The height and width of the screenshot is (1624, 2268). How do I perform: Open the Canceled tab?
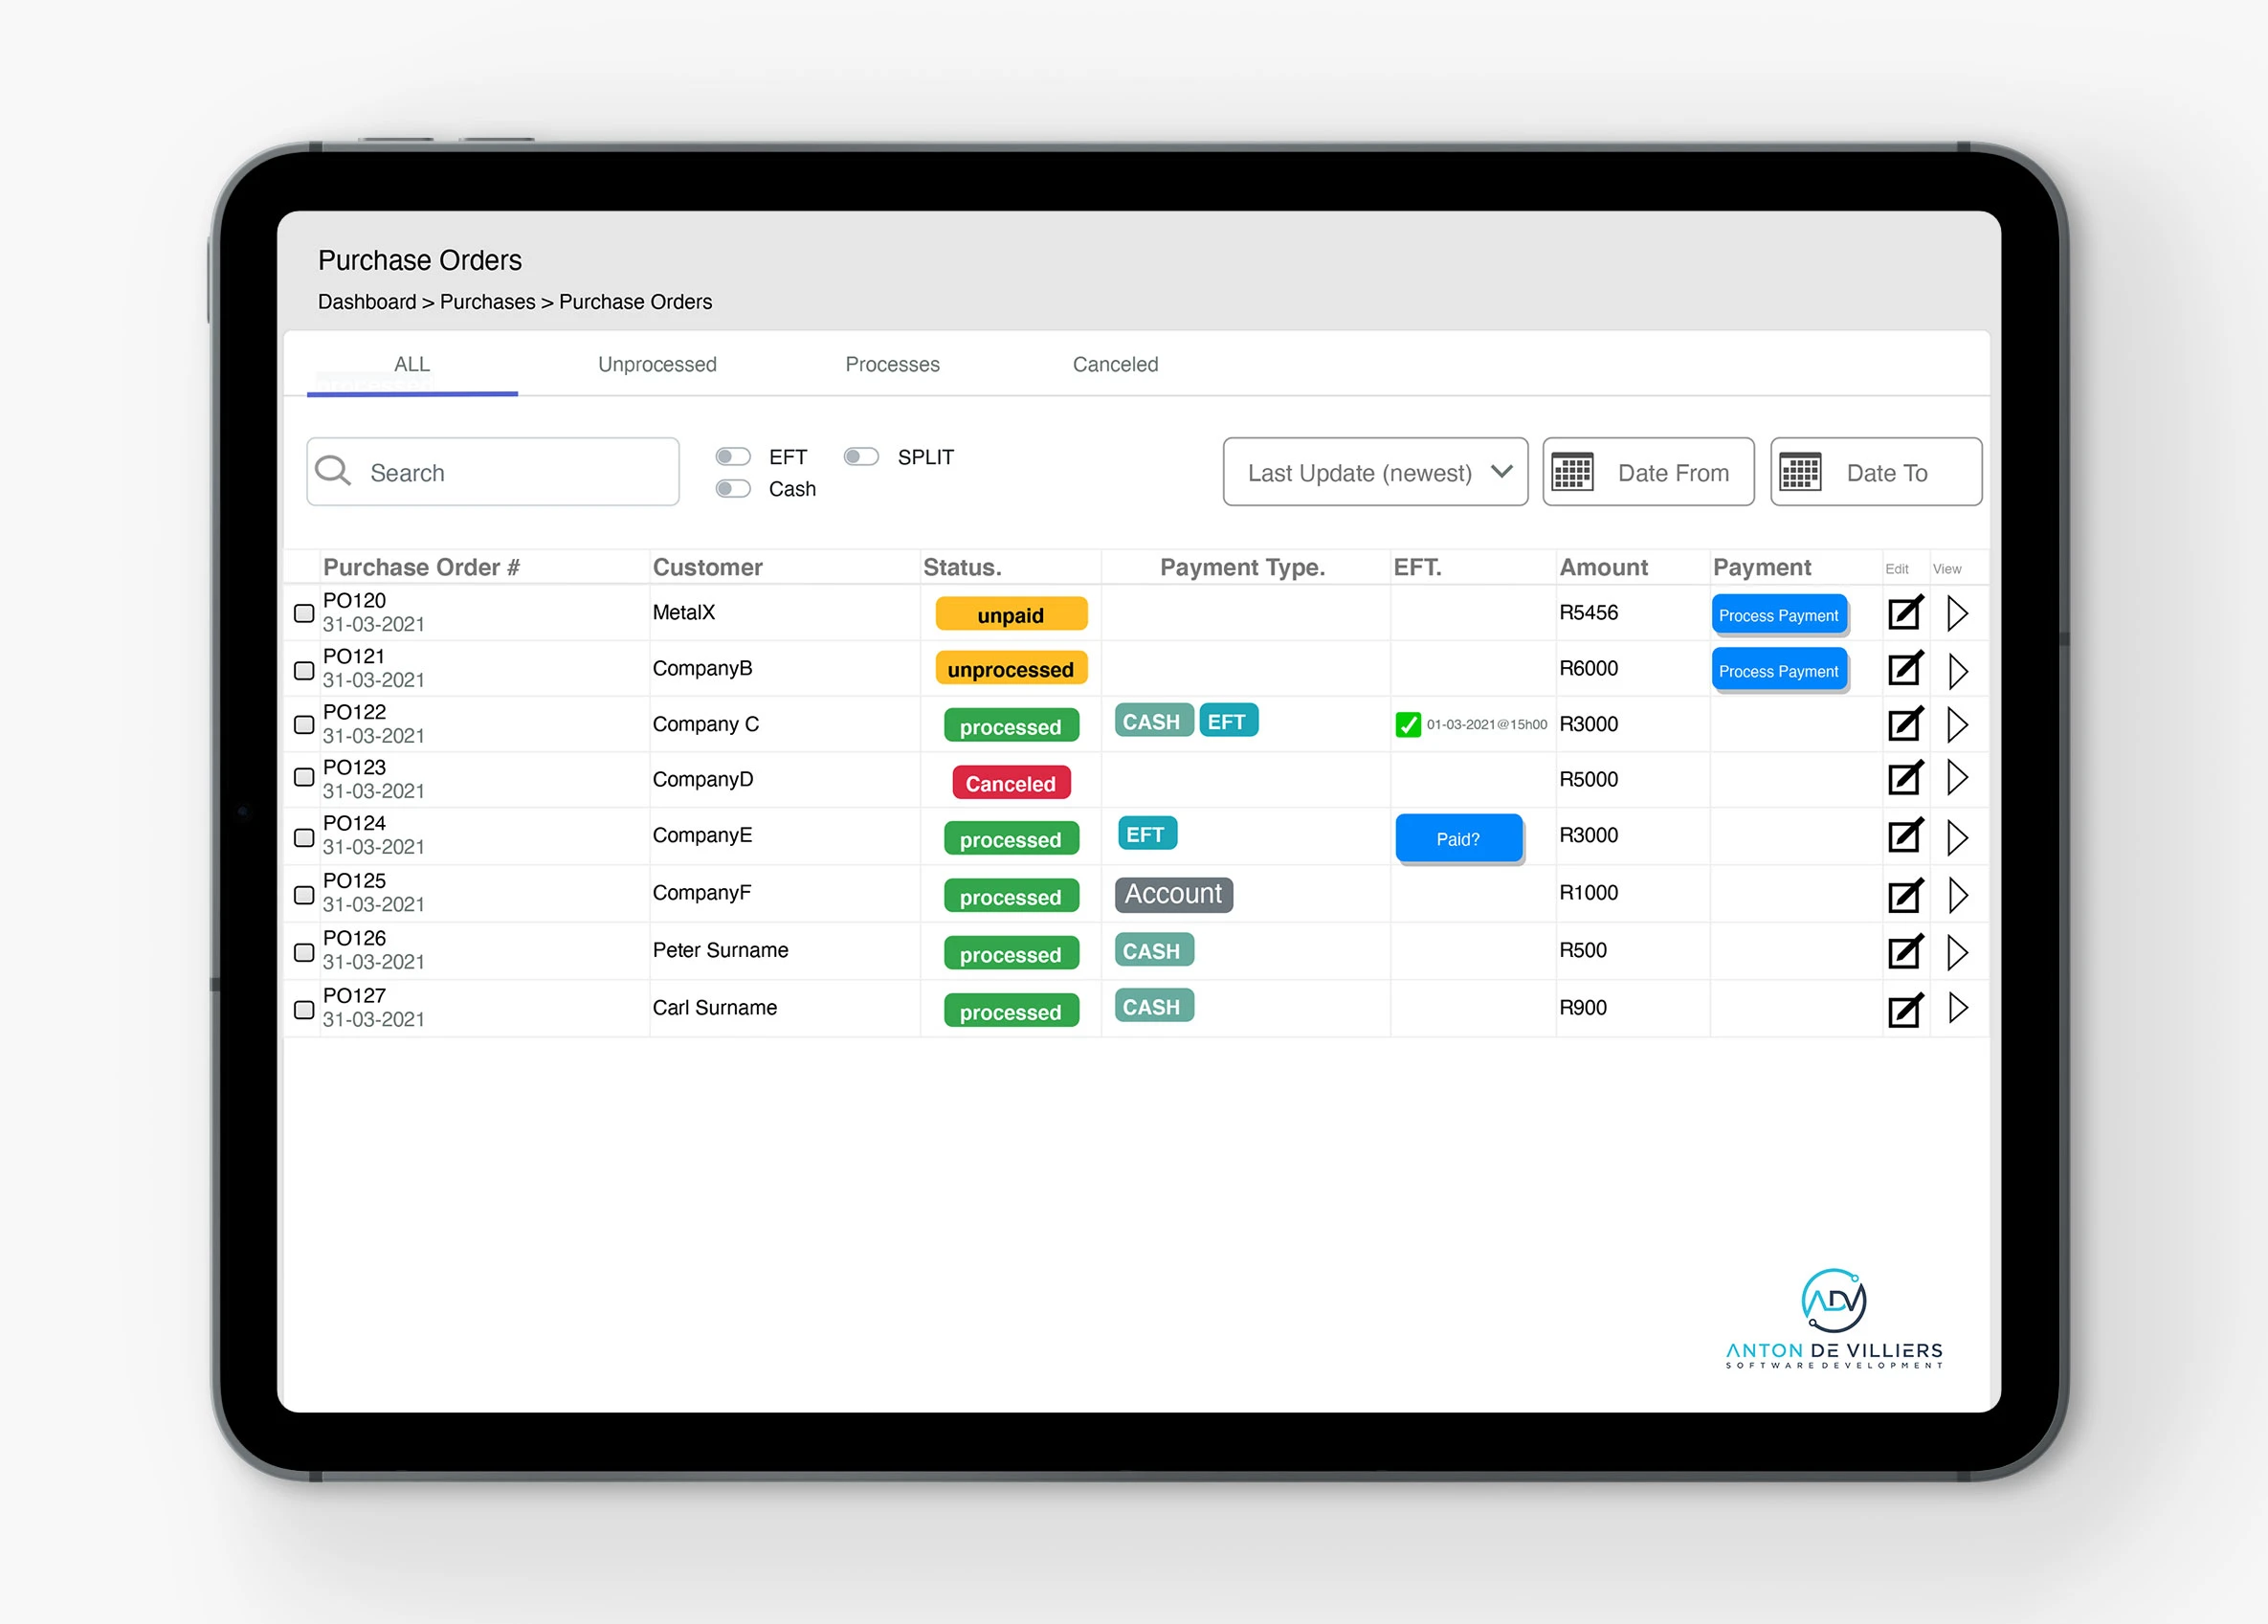click(1115, 364)
